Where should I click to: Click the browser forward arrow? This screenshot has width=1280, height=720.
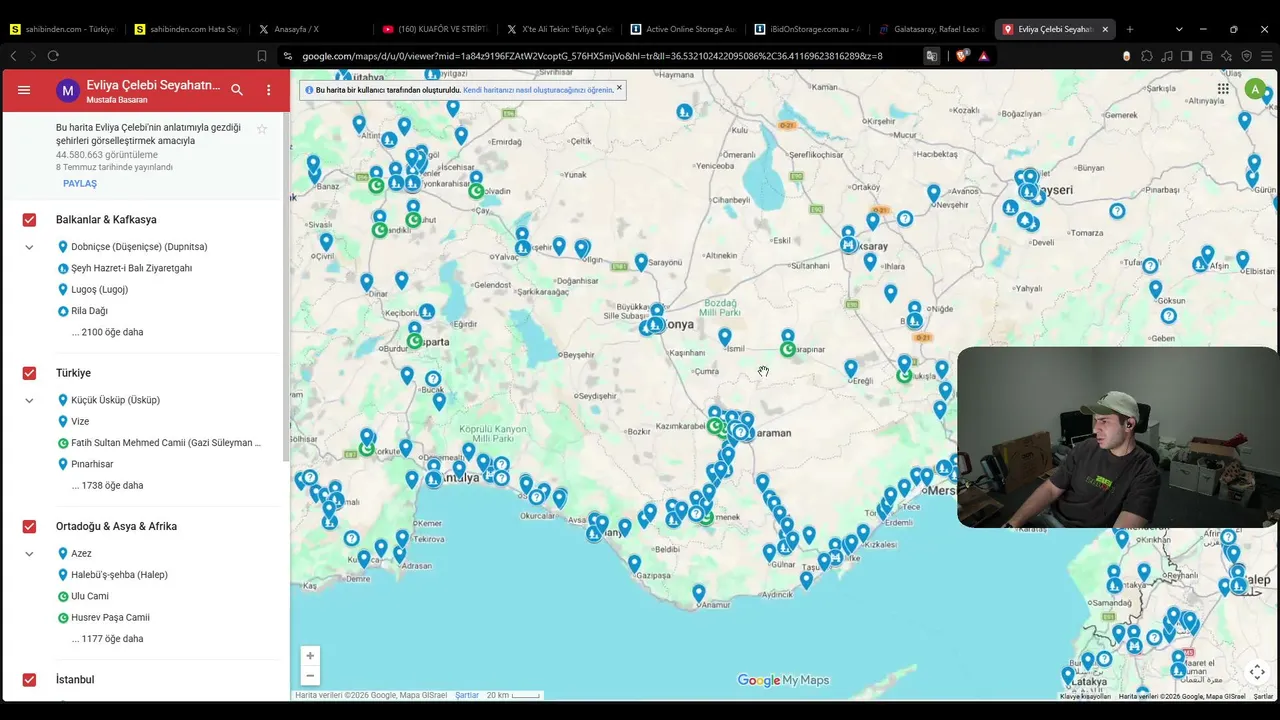click(33, 56)
